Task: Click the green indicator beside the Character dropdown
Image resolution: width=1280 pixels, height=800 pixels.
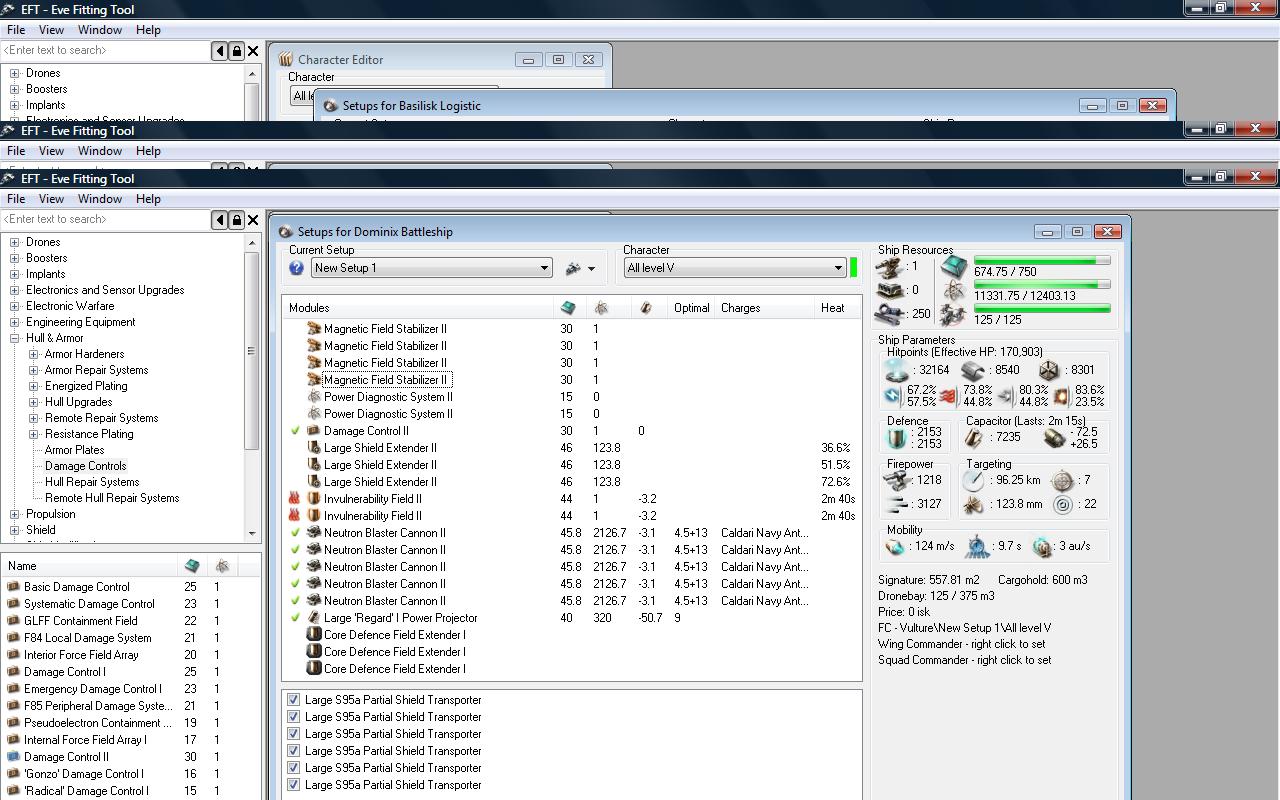Action: [853, 268]
